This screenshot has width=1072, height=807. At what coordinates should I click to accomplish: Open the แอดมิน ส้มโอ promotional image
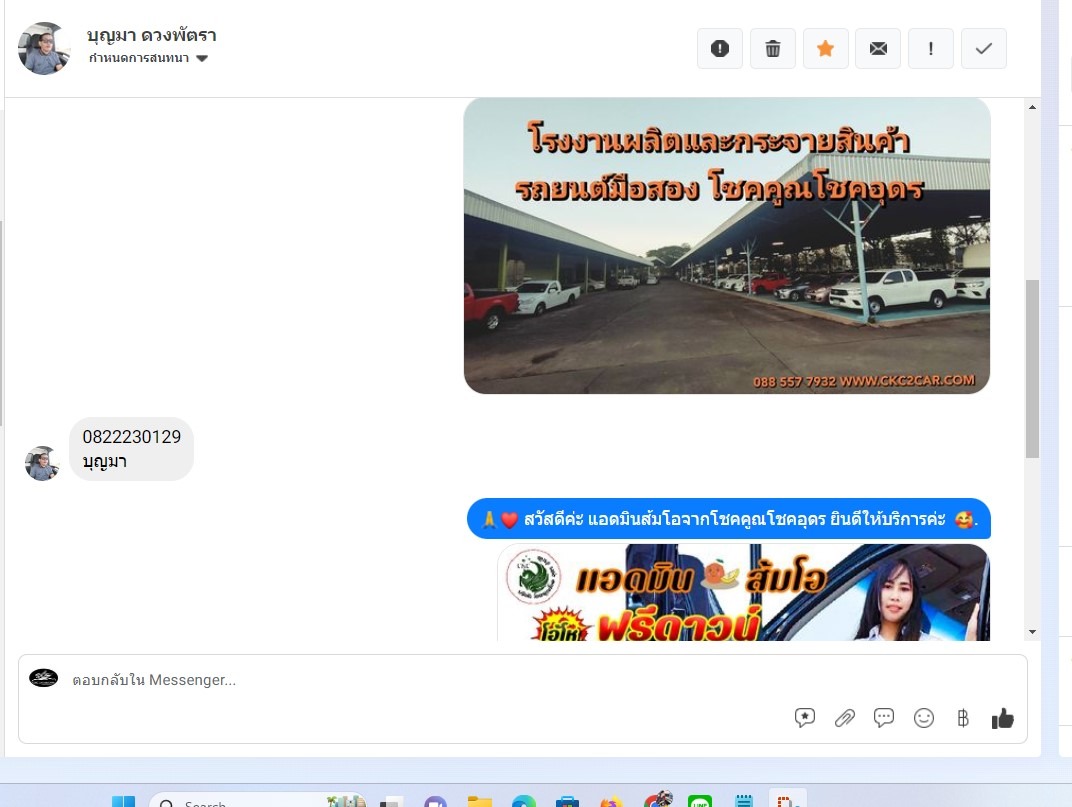pos(743,592)
